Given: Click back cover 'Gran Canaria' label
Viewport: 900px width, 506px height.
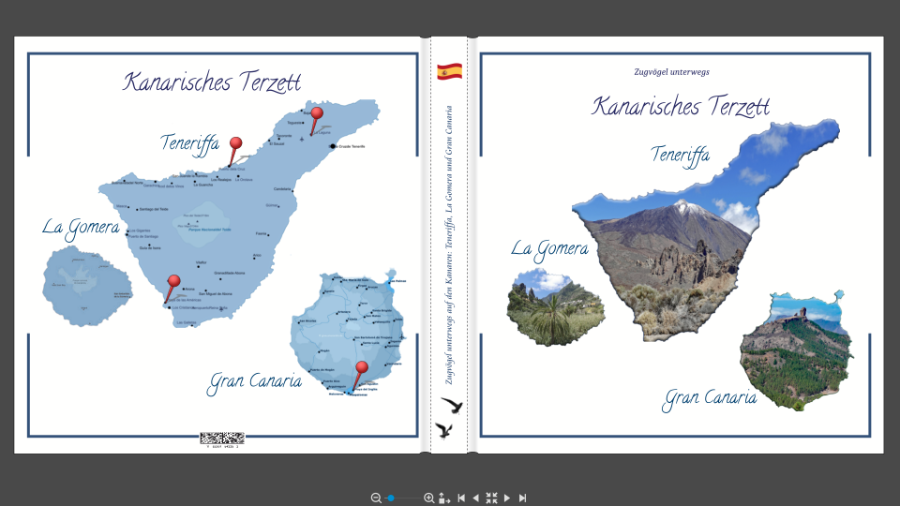Looking at the screenshot, I should 254,383.
